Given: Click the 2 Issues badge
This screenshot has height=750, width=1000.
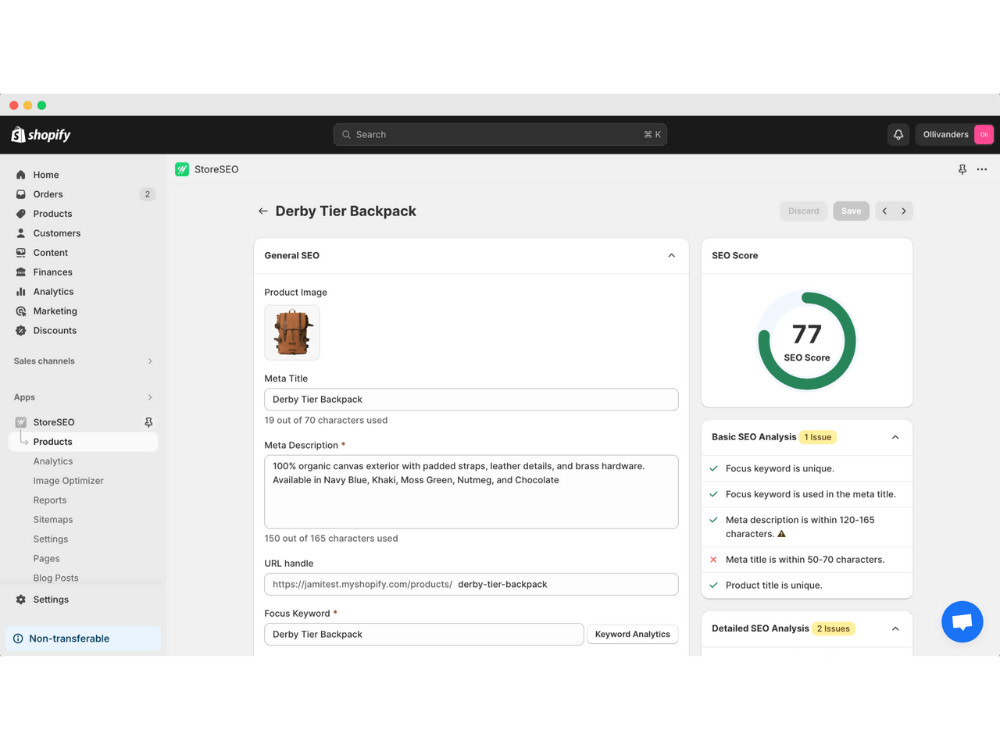Looking at the screenshot, I should point(833,628).
